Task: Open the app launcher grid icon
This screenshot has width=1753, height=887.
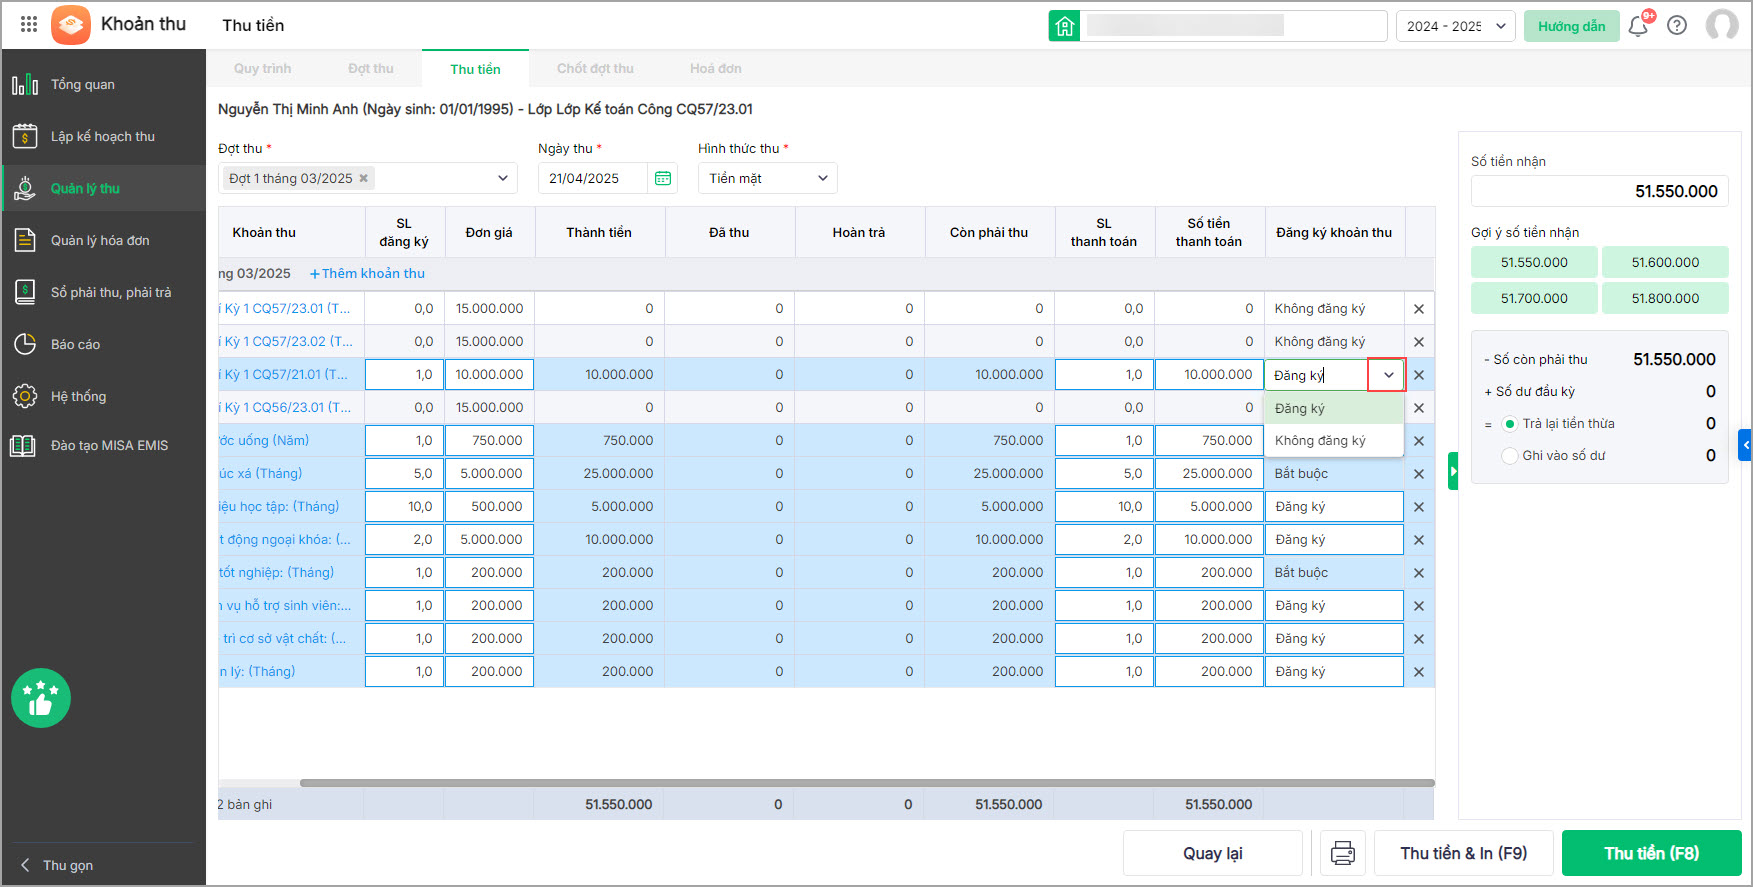Action: point(29,24)
